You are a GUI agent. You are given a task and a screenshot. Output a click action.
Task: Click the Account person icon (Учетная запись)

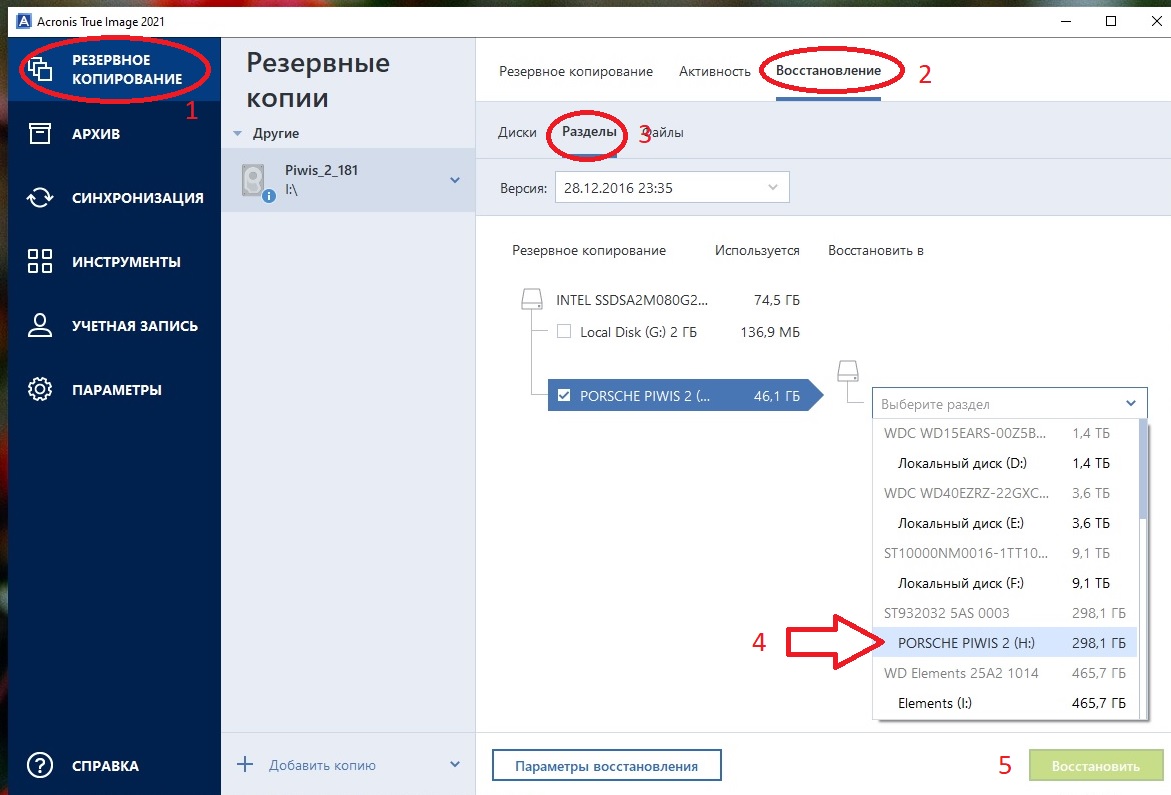pyautogui.click(x=40, y=326)
